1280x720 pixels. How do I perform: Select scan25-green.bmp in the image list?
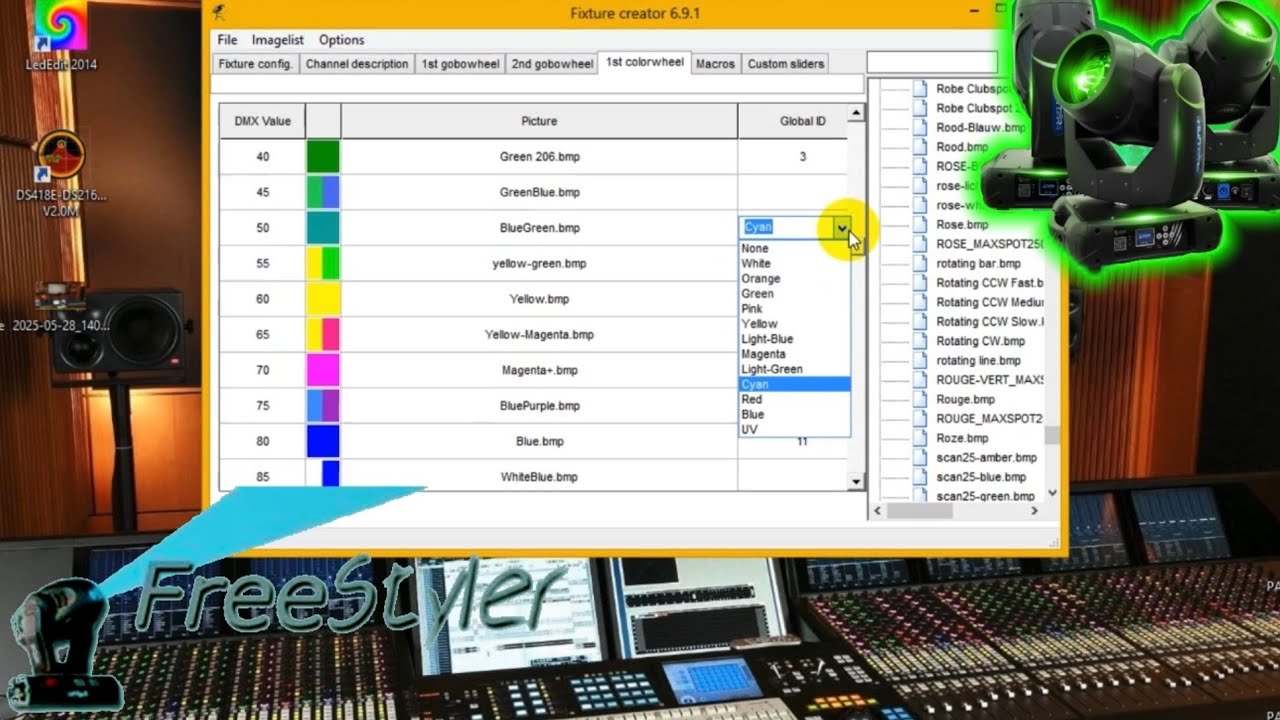point(985,496)
